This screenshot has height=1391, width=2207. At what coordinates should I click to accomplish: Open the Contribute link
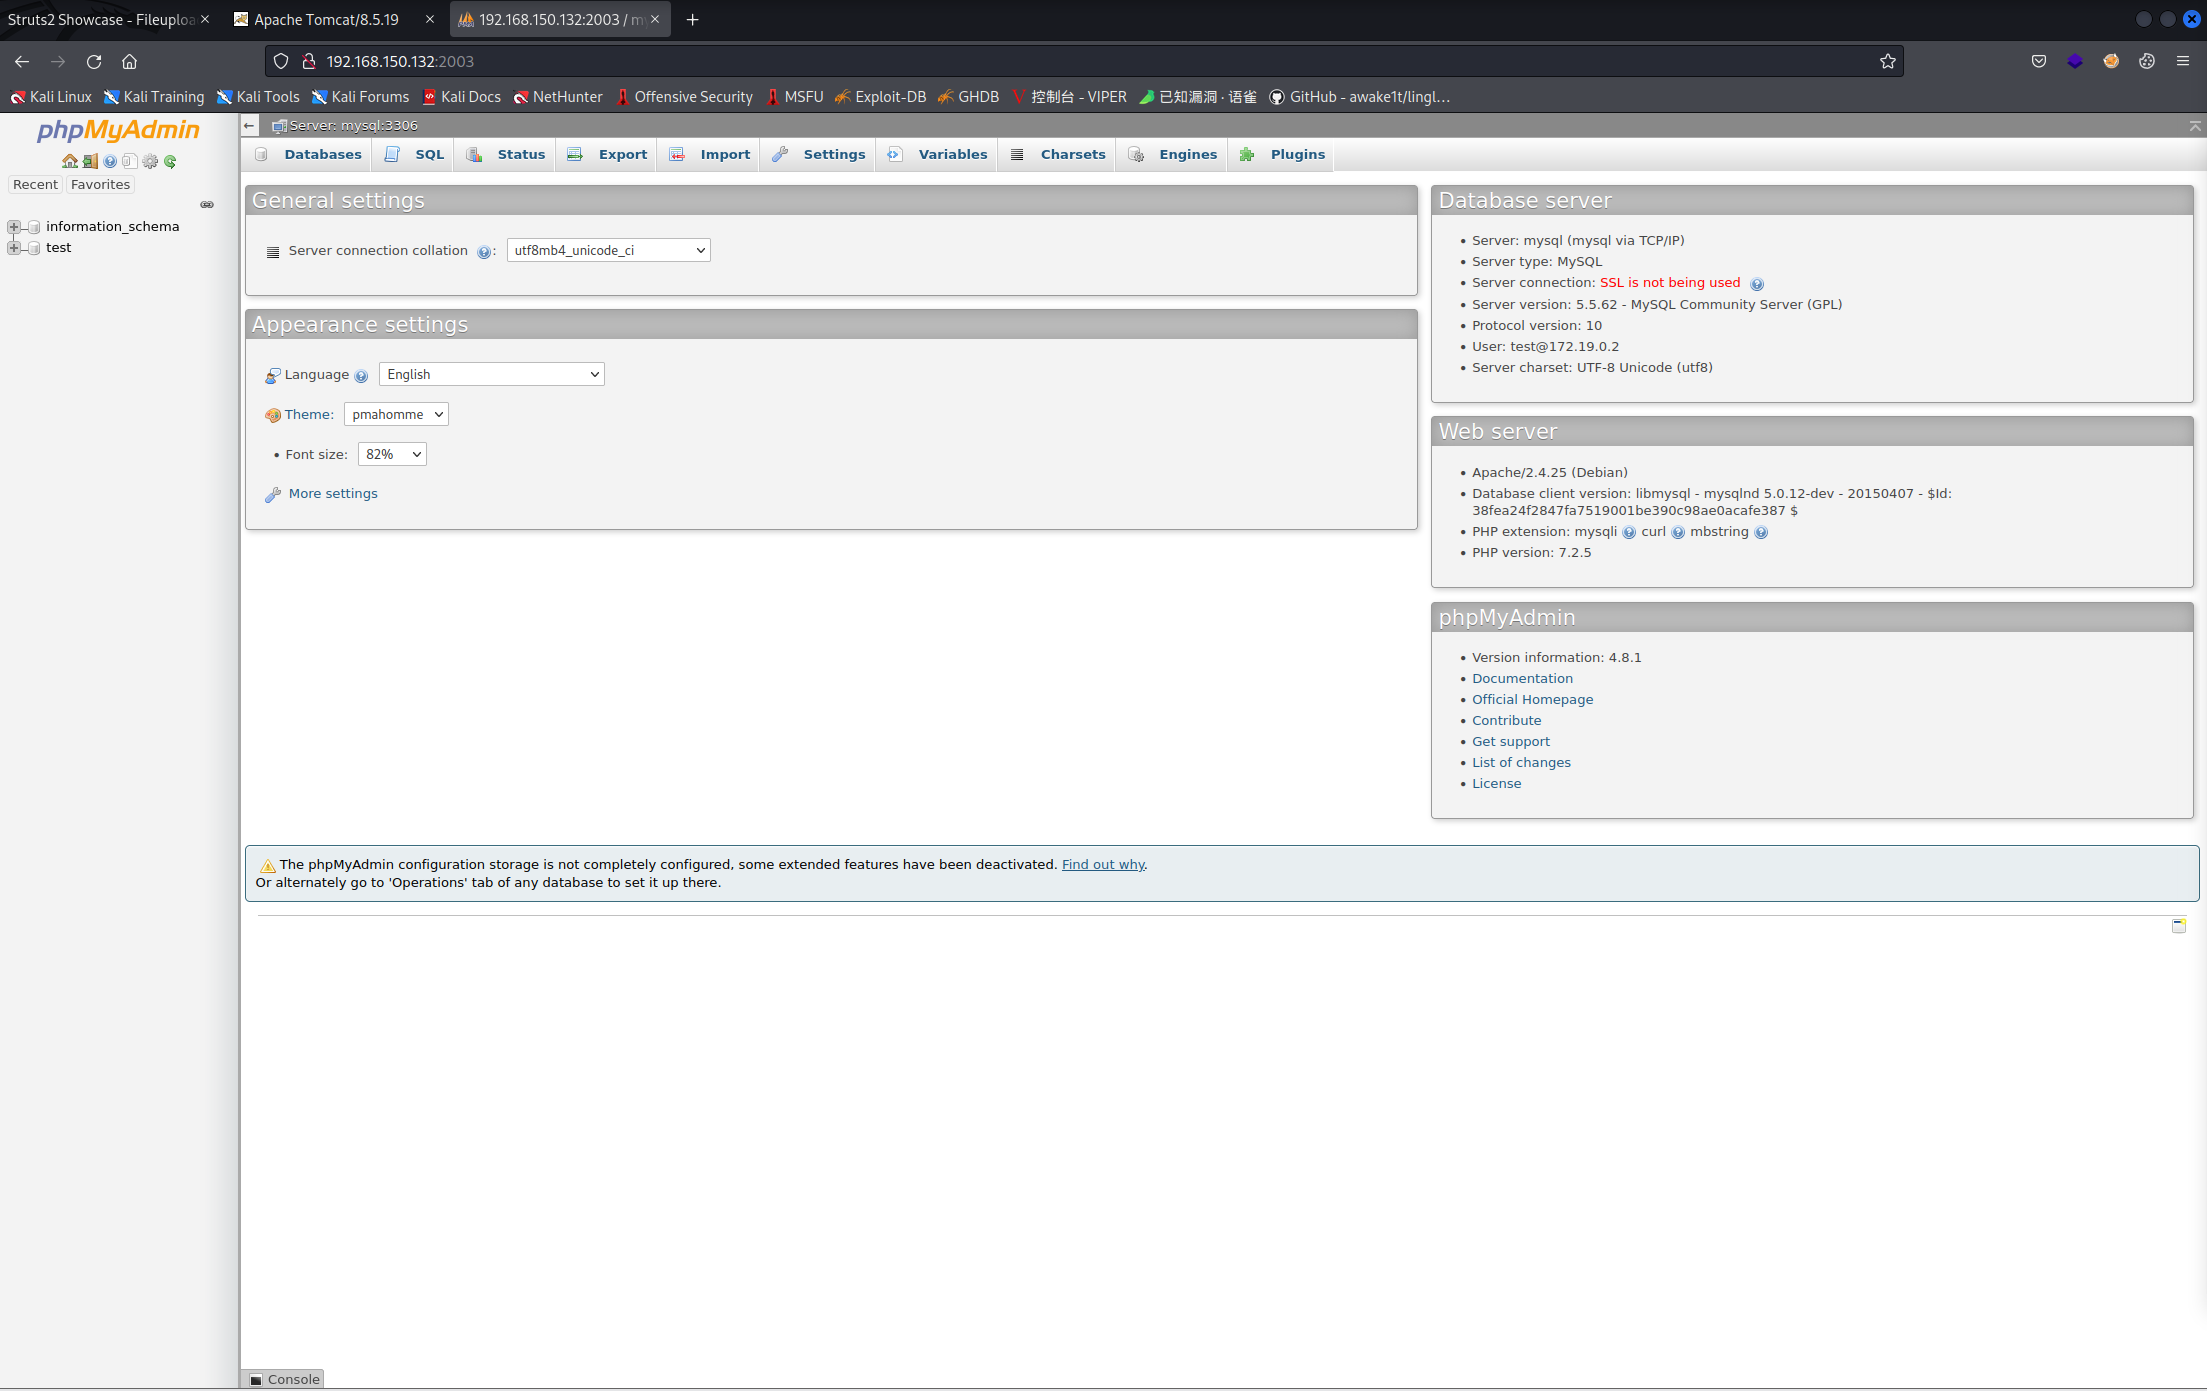point(1506,721)
